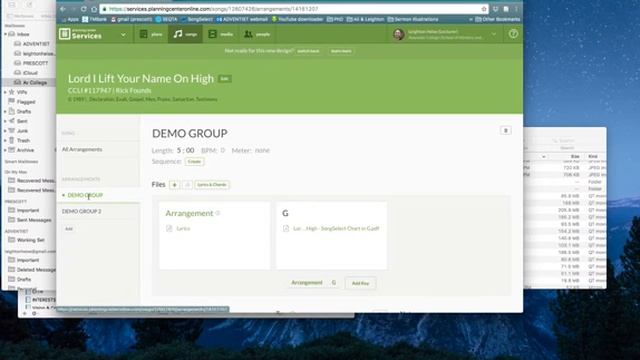
Task: Expand the Drafts mailbox in Mail
Action: tap(6, 111)
